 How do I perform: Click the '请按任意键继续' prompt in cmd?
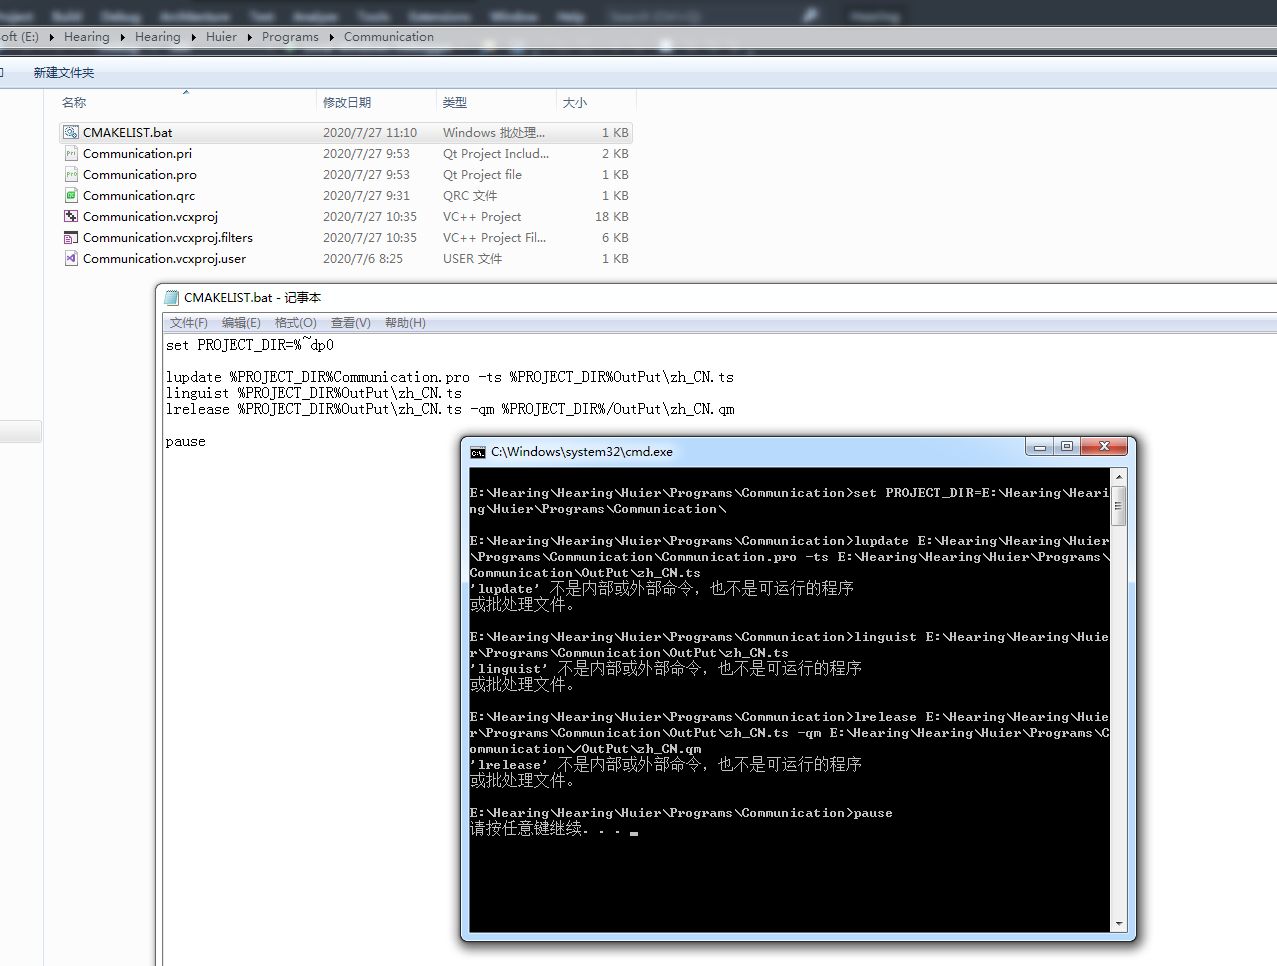[x=526, y=829]
